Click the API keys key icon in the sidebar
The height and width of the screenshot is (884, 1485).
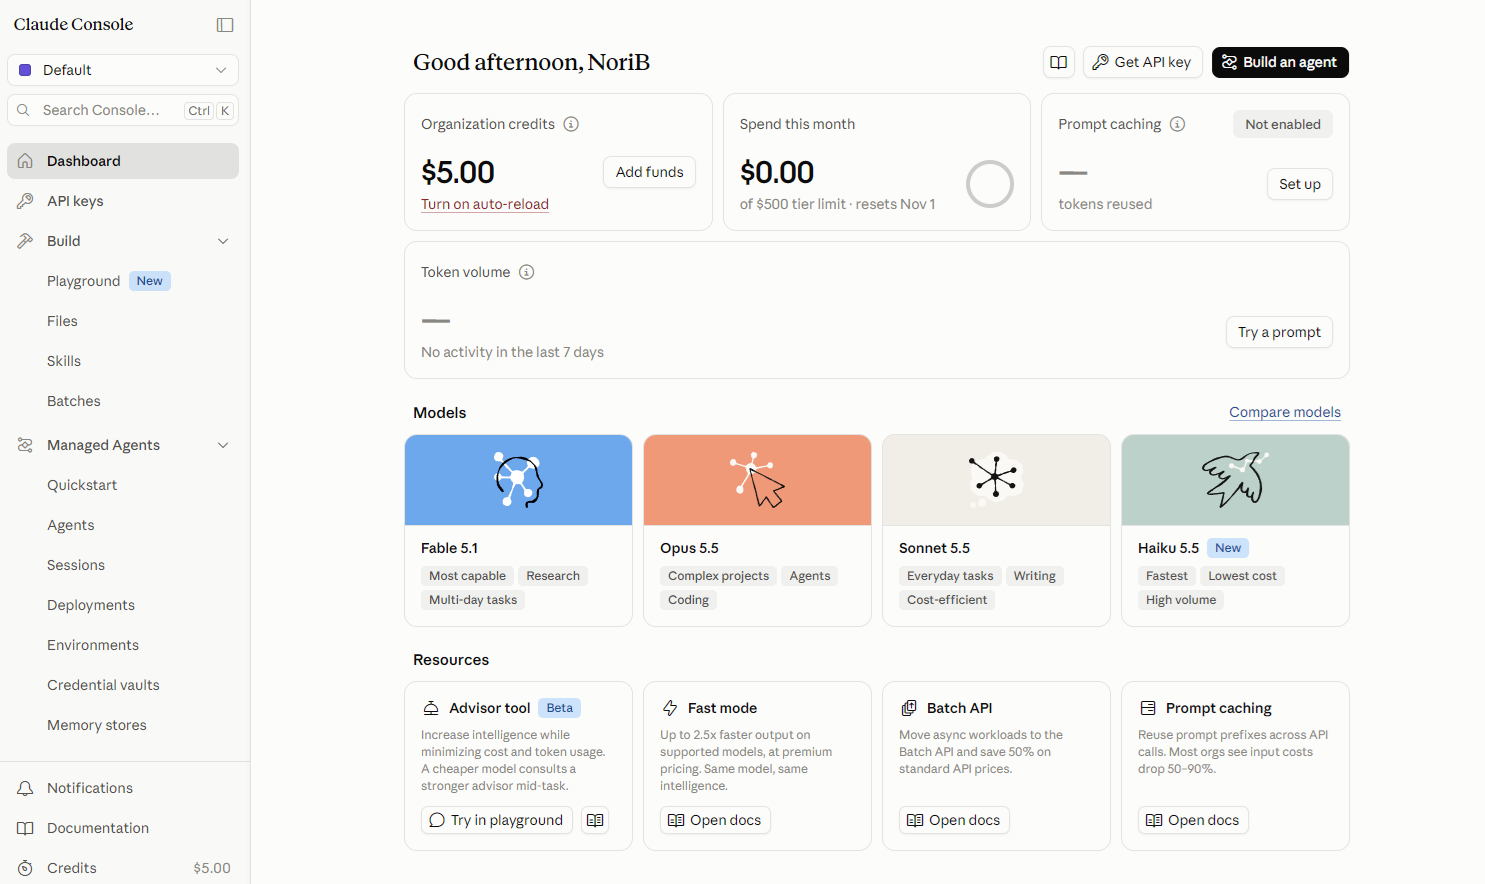point(25,201)
